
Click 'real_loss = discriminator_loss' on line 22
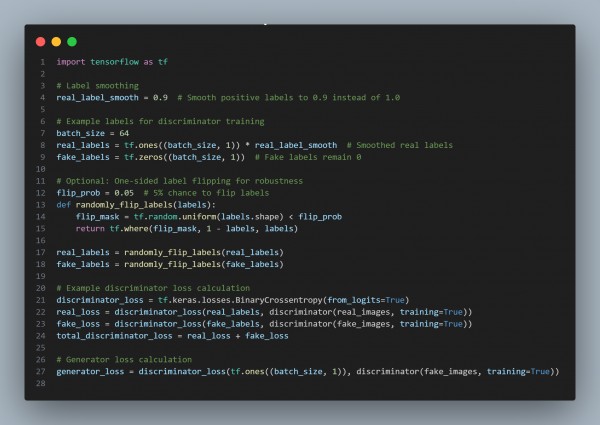(129, 312)
